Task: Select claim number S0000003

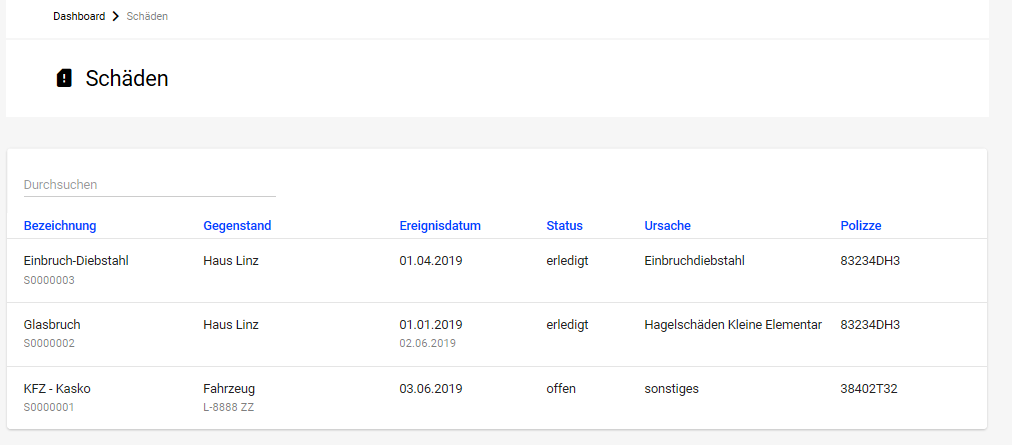Action: pos(49,280)
